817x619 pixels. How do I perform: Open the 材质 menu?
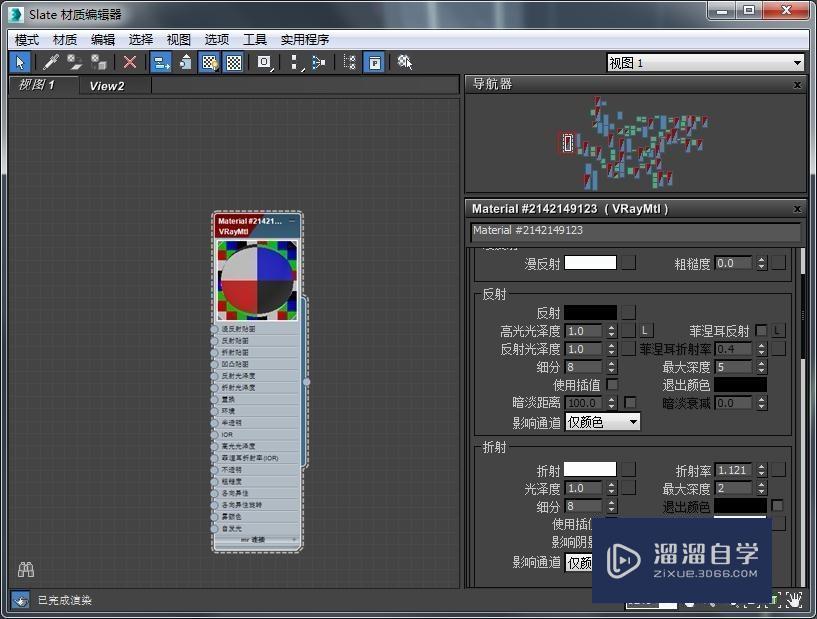65,40
